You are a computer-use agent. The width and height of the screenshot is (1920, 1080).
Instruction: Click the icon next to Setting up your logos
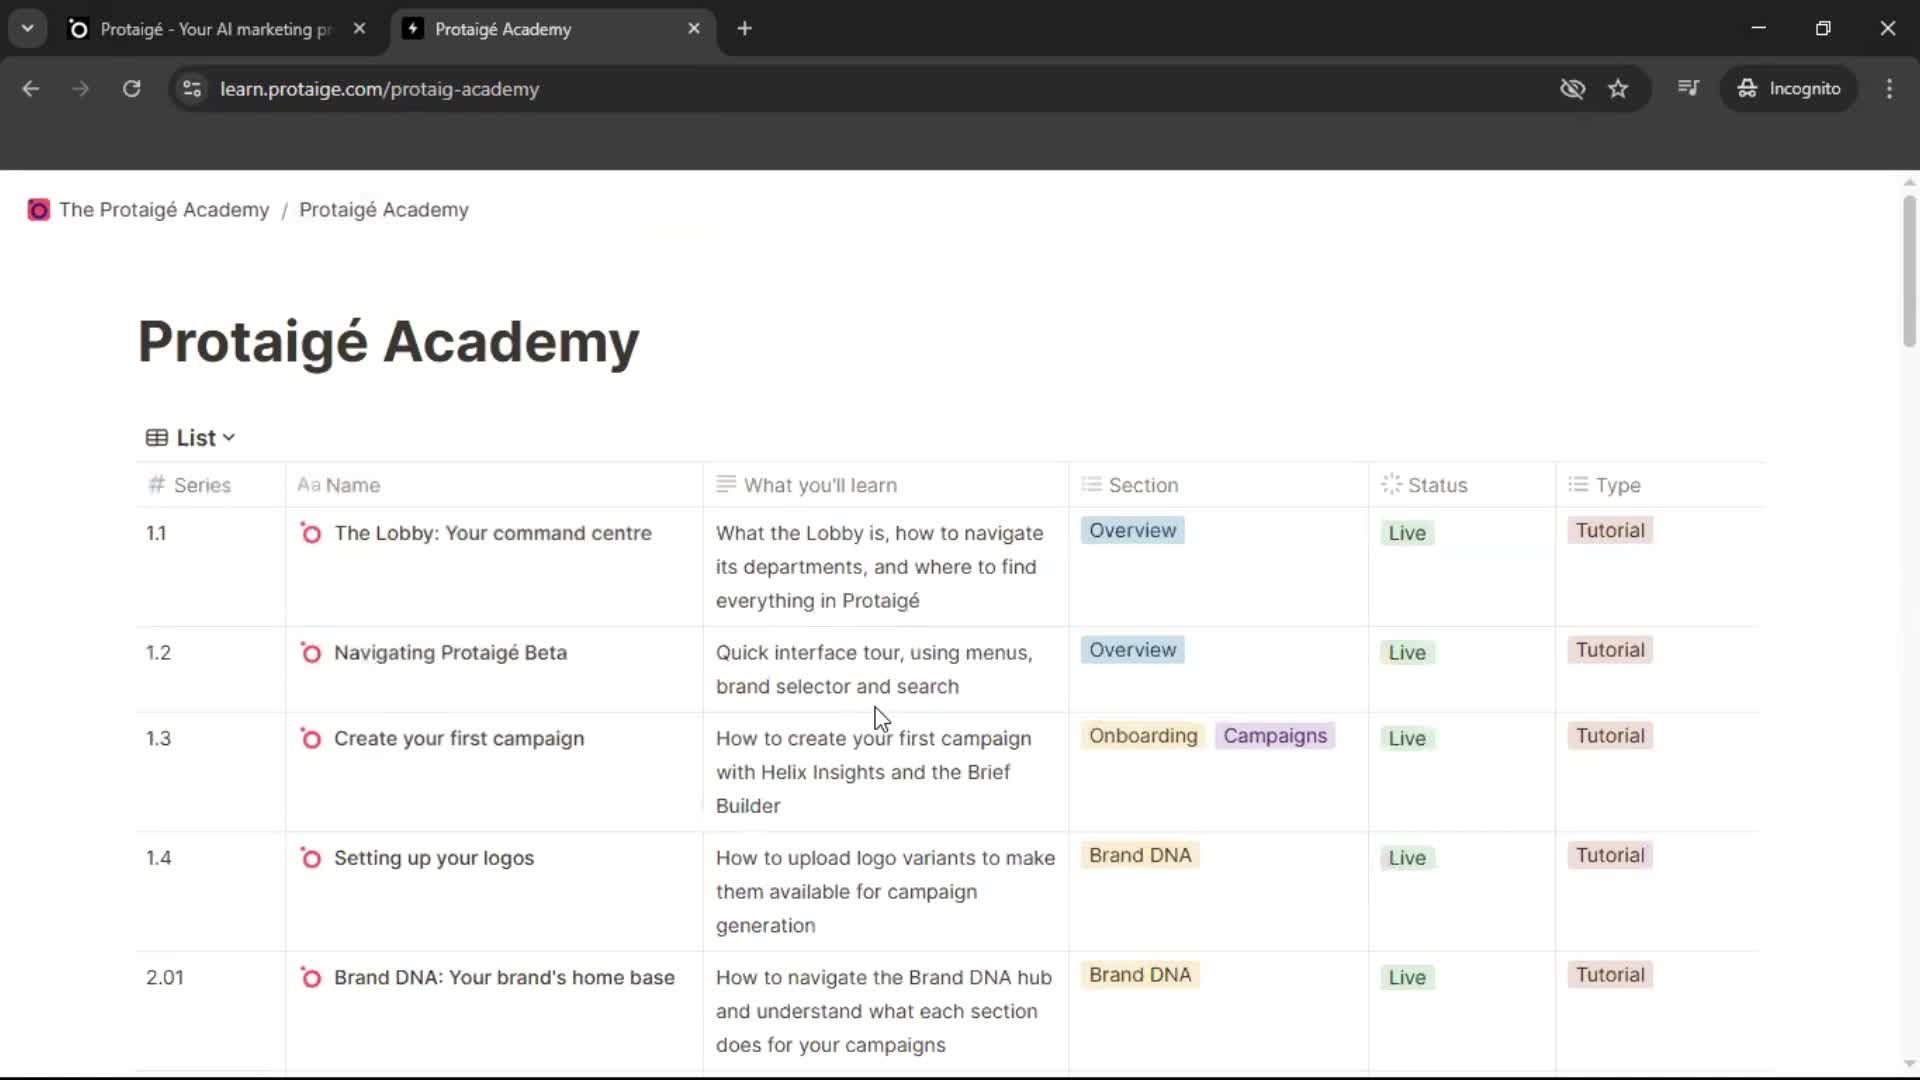point(311,859)
